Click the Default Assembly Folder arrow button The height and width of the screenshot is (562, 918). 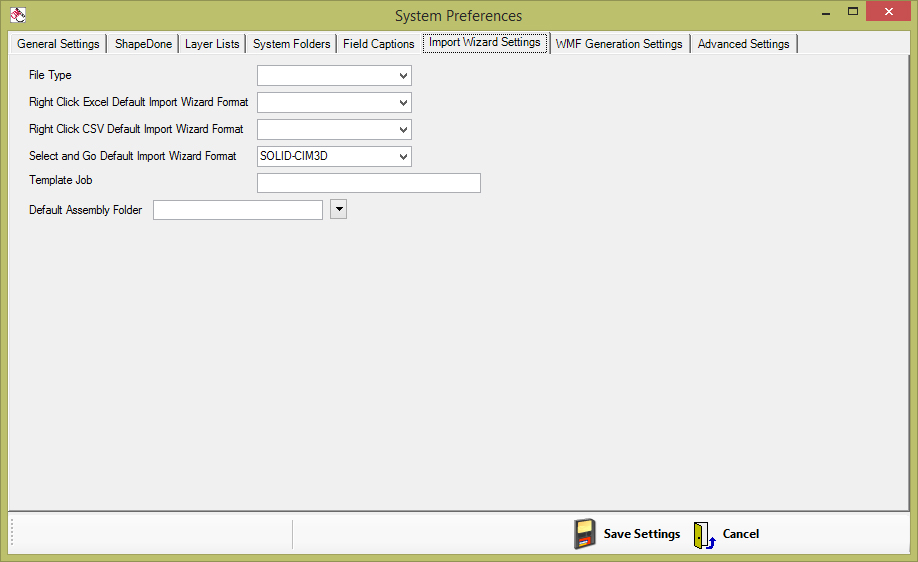(x=338, y=209)
